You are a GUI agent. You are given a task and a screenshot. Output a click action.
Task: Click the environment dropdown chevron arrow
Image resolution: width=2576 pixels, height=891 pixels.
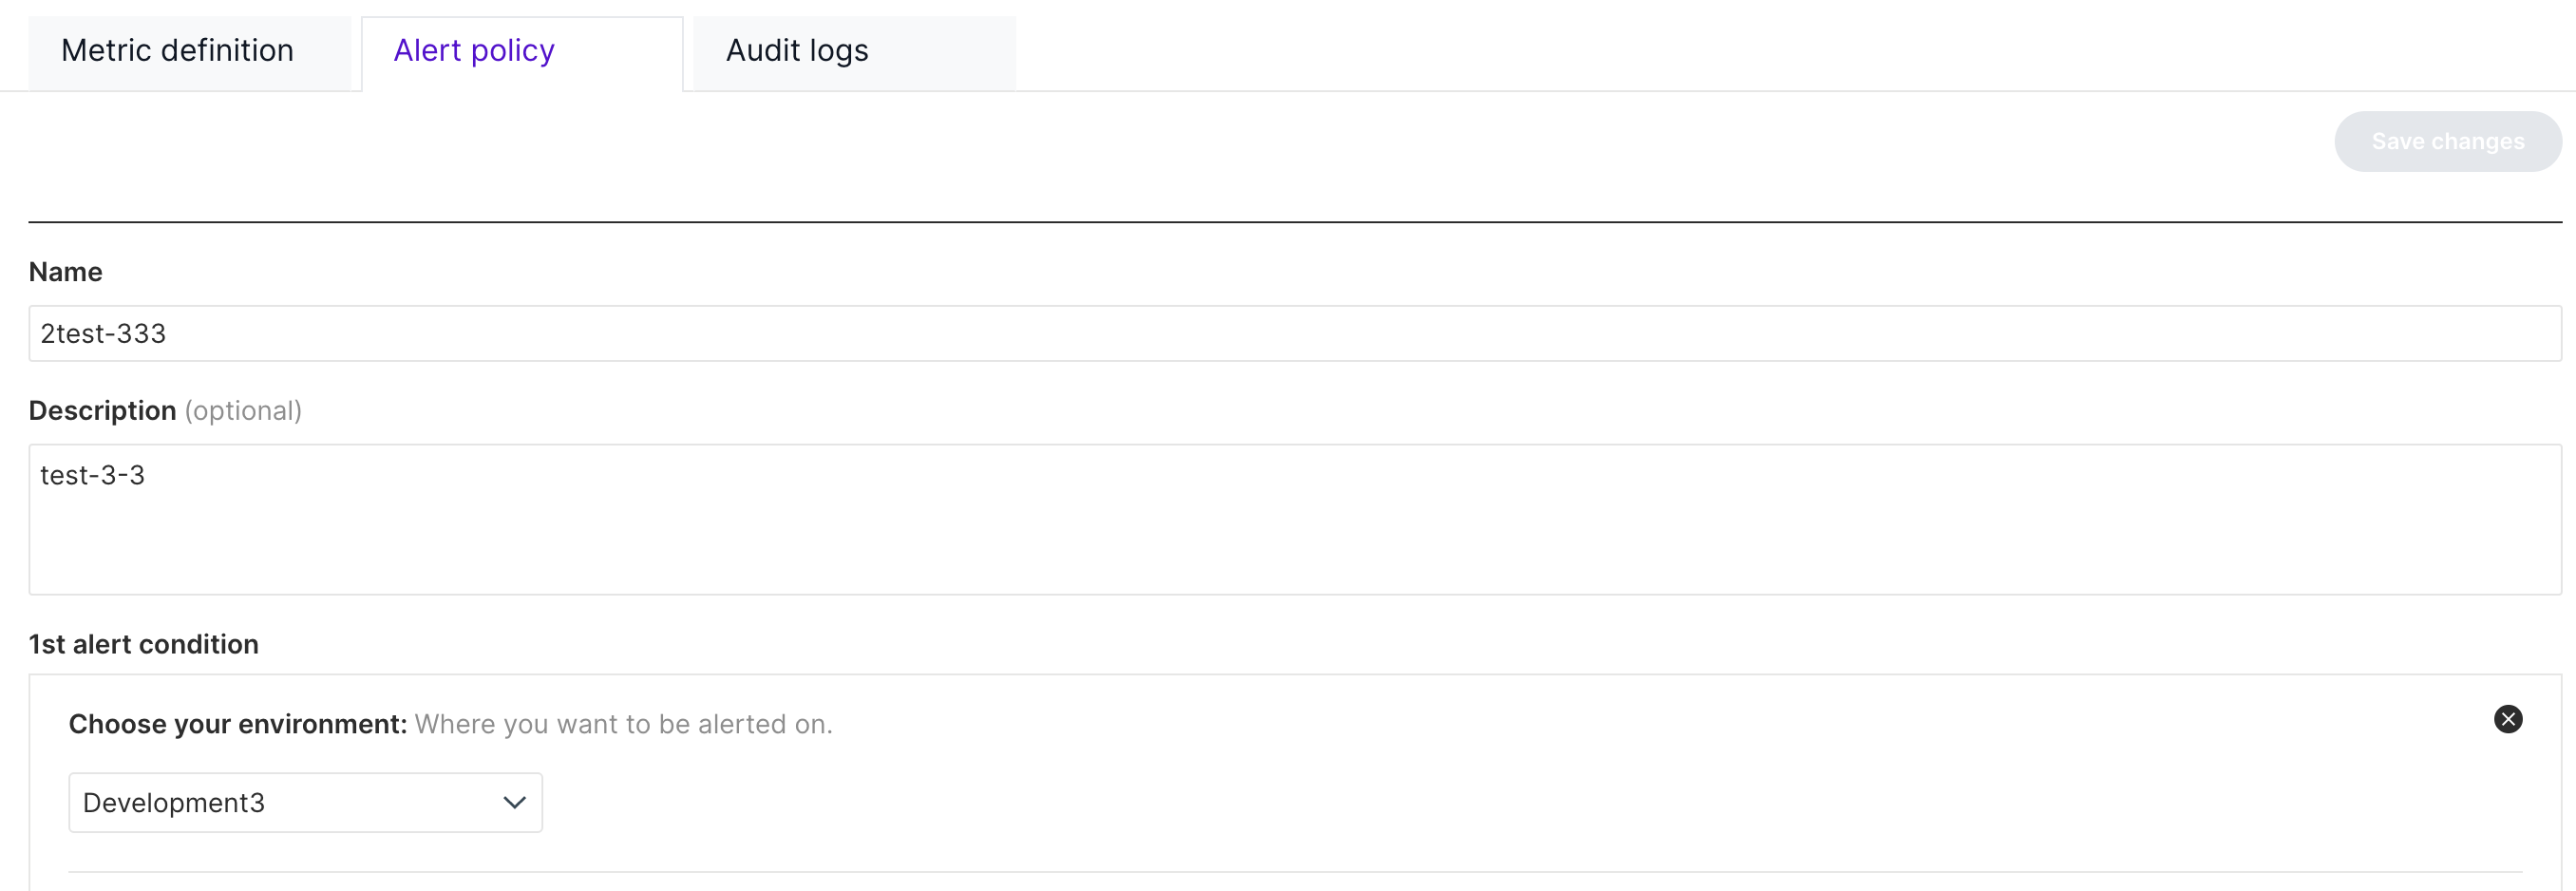514,802
